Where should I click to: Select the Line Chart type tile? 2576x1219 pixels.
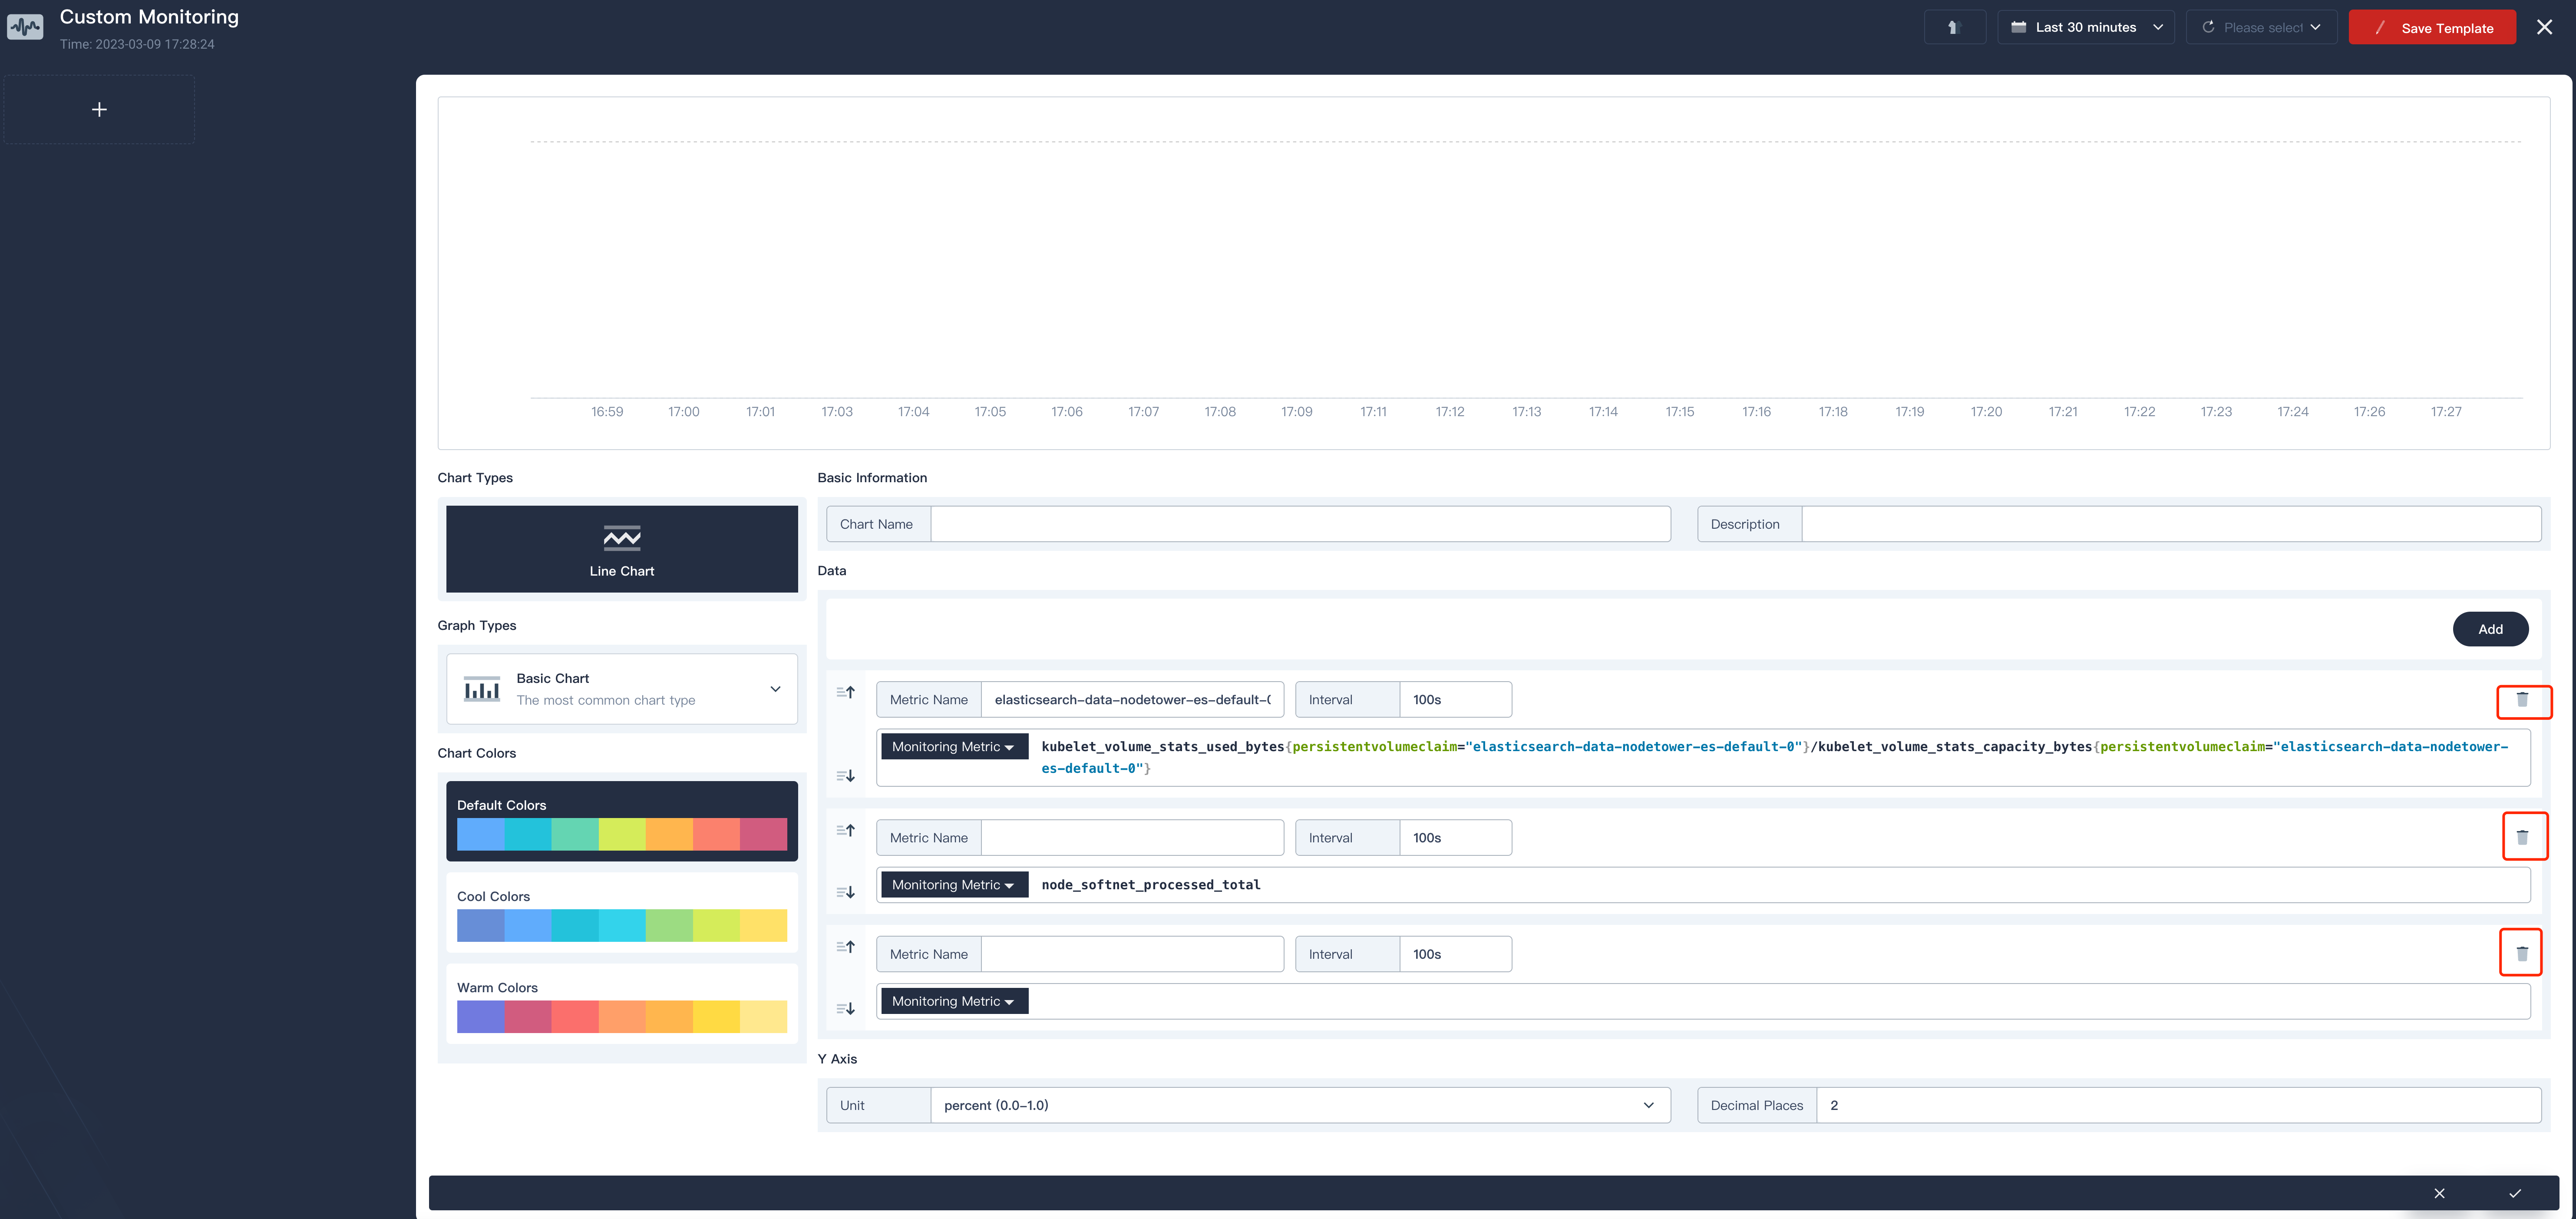[x=622, y=549]
